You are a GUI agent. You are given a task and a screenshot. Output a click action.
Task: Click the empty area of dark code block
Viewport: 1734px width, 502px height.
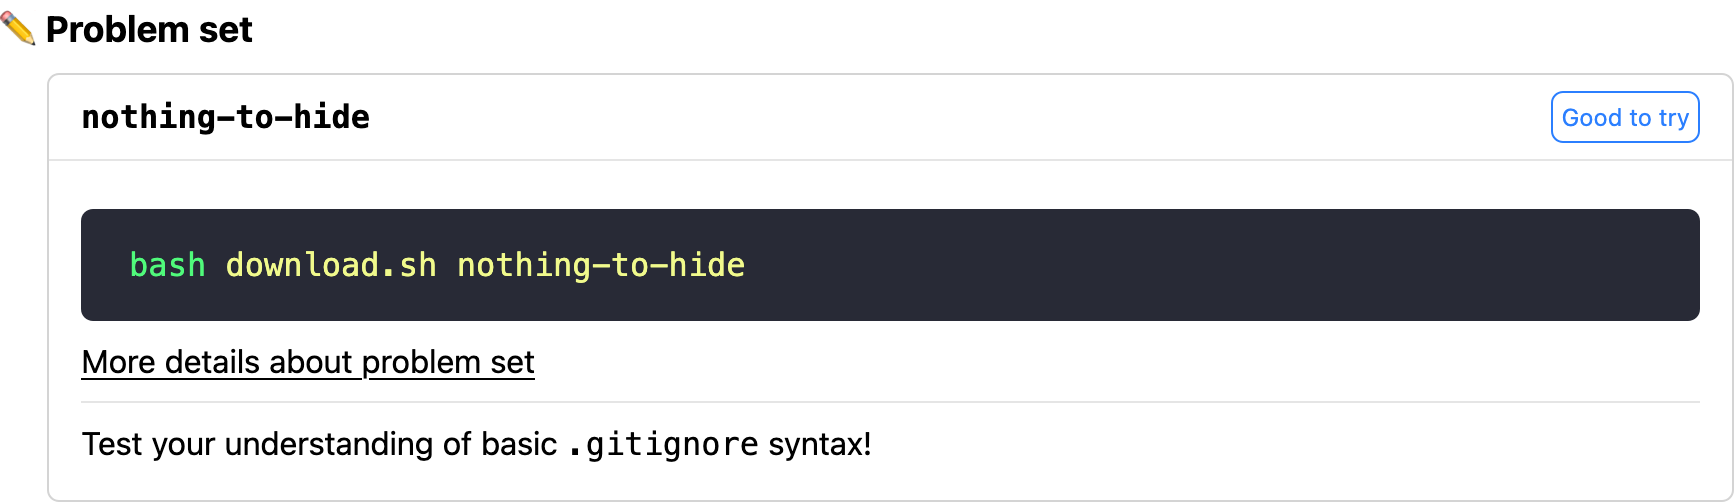1200,265
